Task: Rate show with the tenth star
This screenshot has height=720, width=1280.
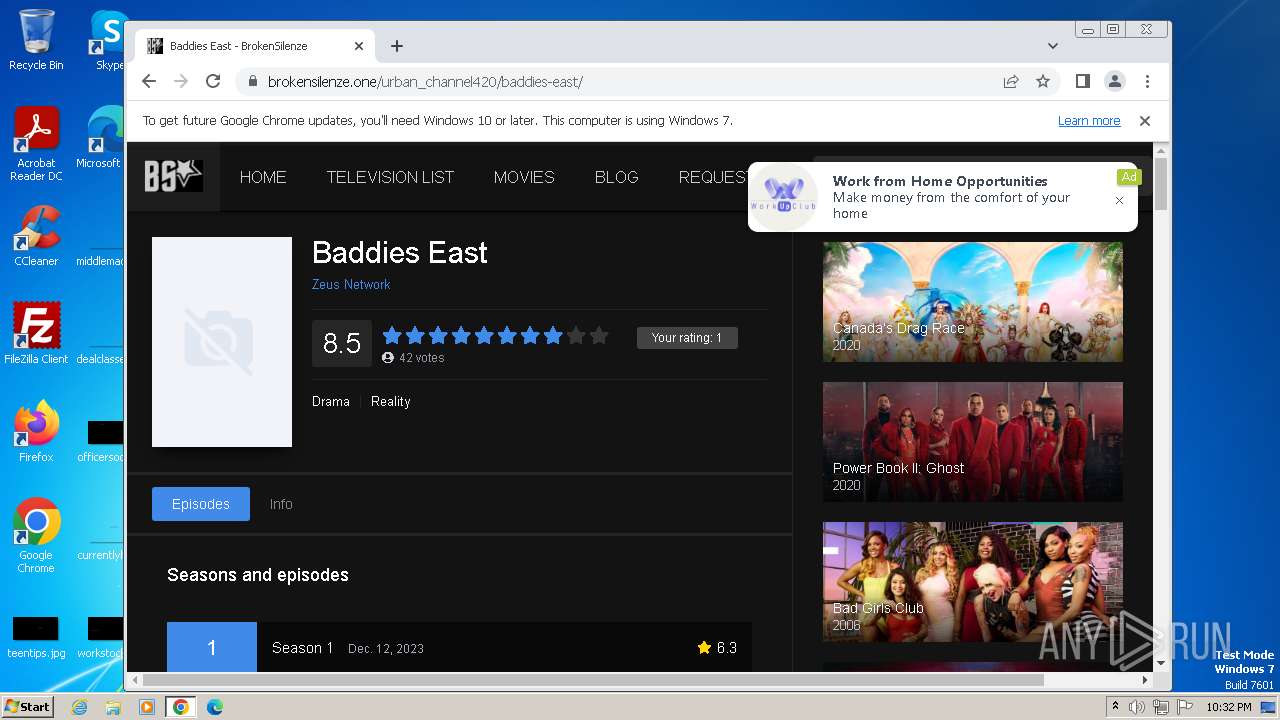Action: pyautogui.click(x=599, y=336)
